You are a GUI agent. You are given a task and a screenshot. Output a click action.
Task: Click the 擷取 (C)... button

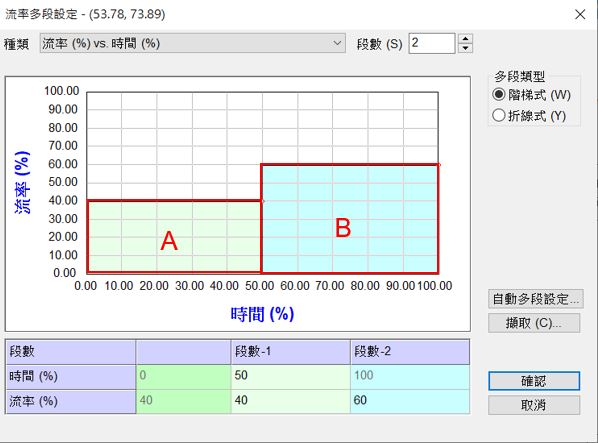point(534,323)
